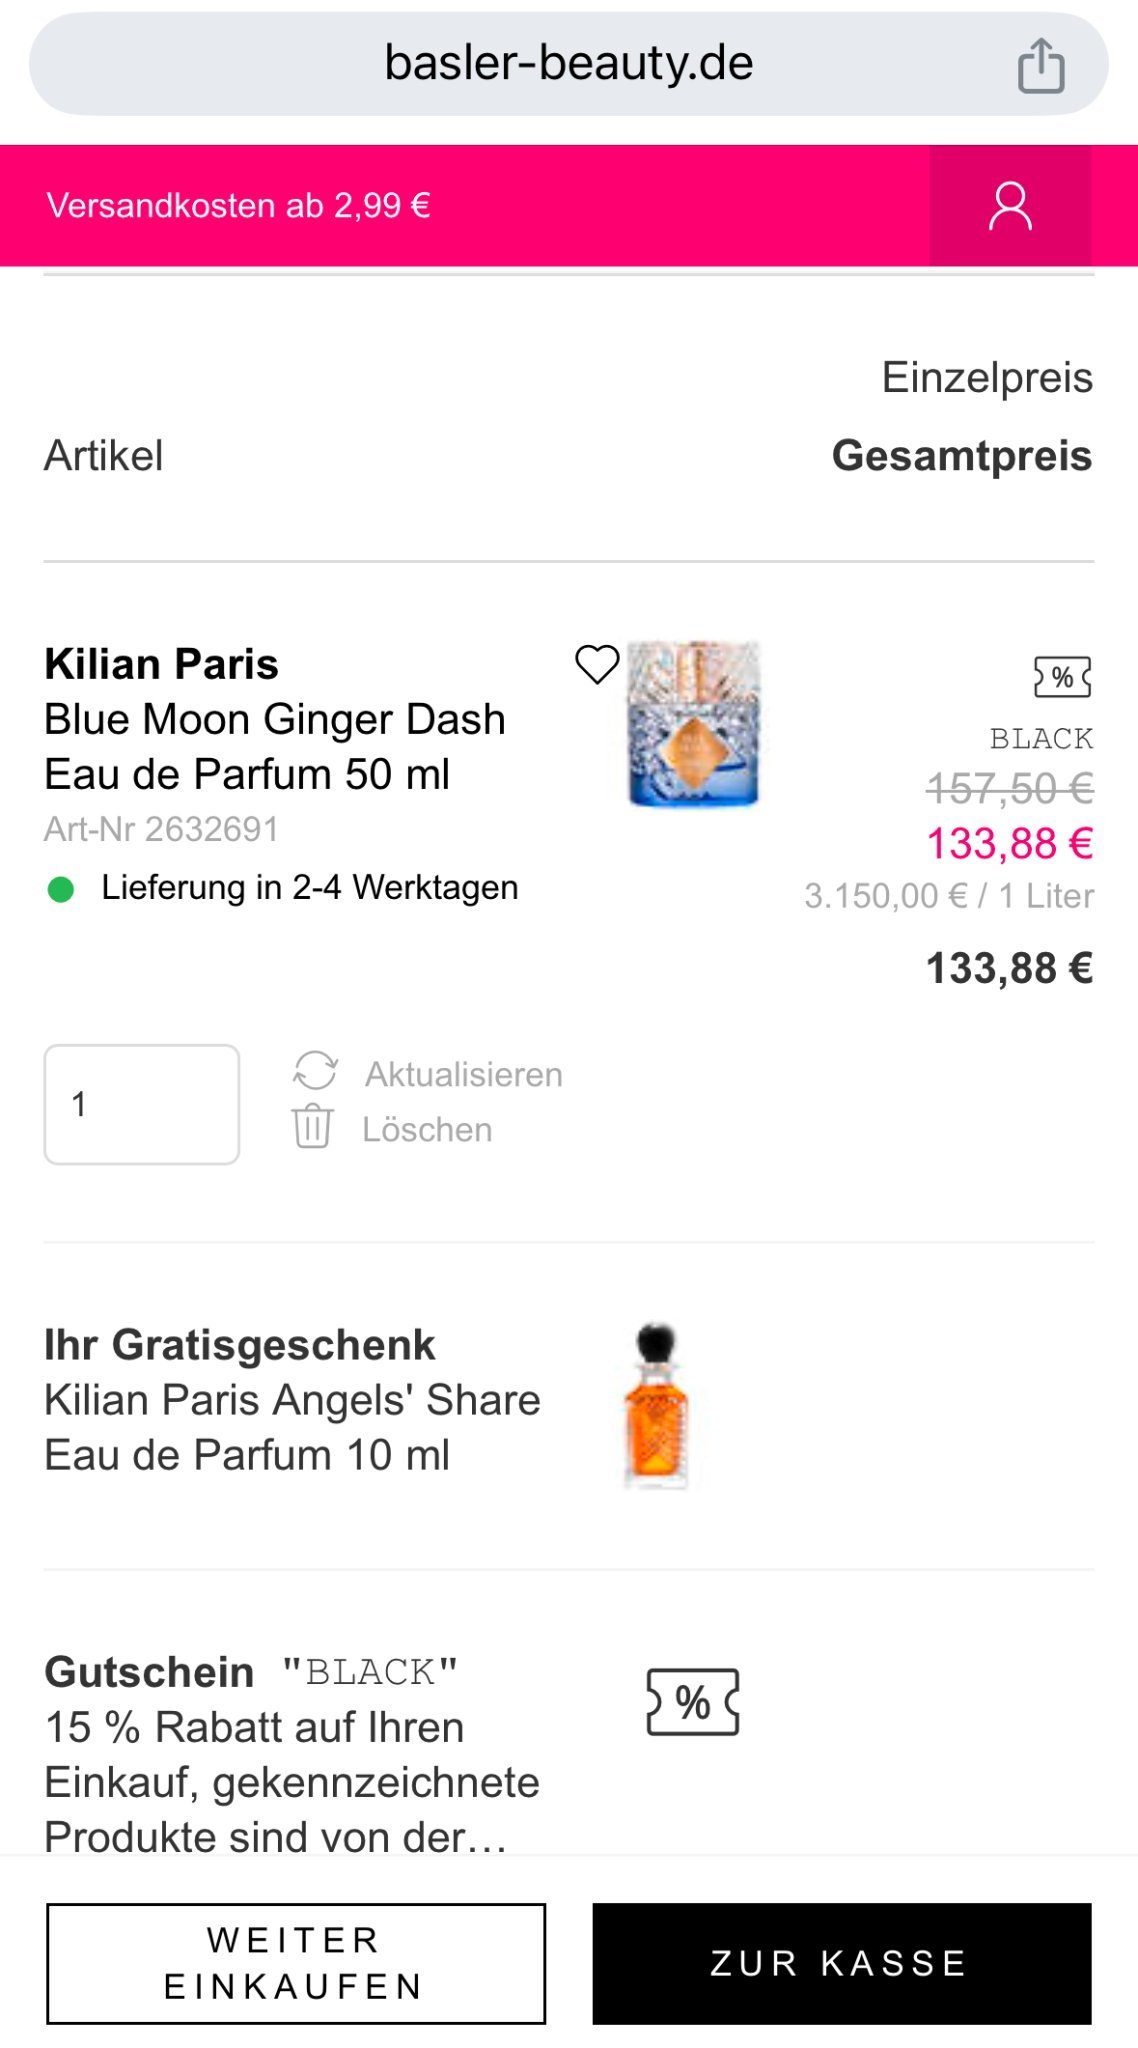Tap the share icon in address bar
The height and width of the screenshot is (2048, 1138).
[x=1040, y=65]
